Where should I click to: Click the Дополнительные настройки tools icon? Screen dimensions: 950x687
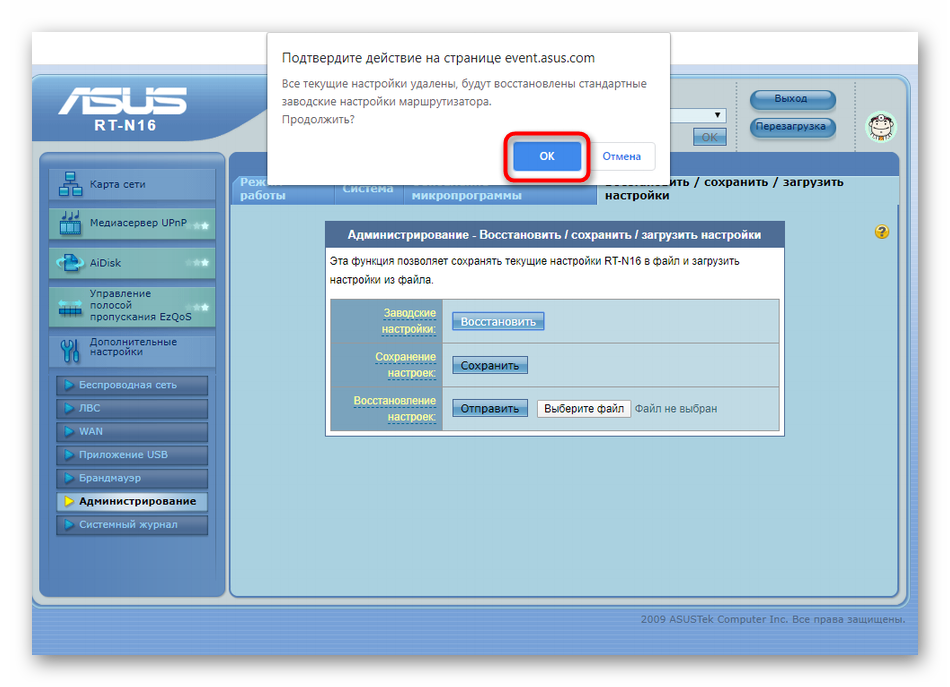tap(70, 351)
